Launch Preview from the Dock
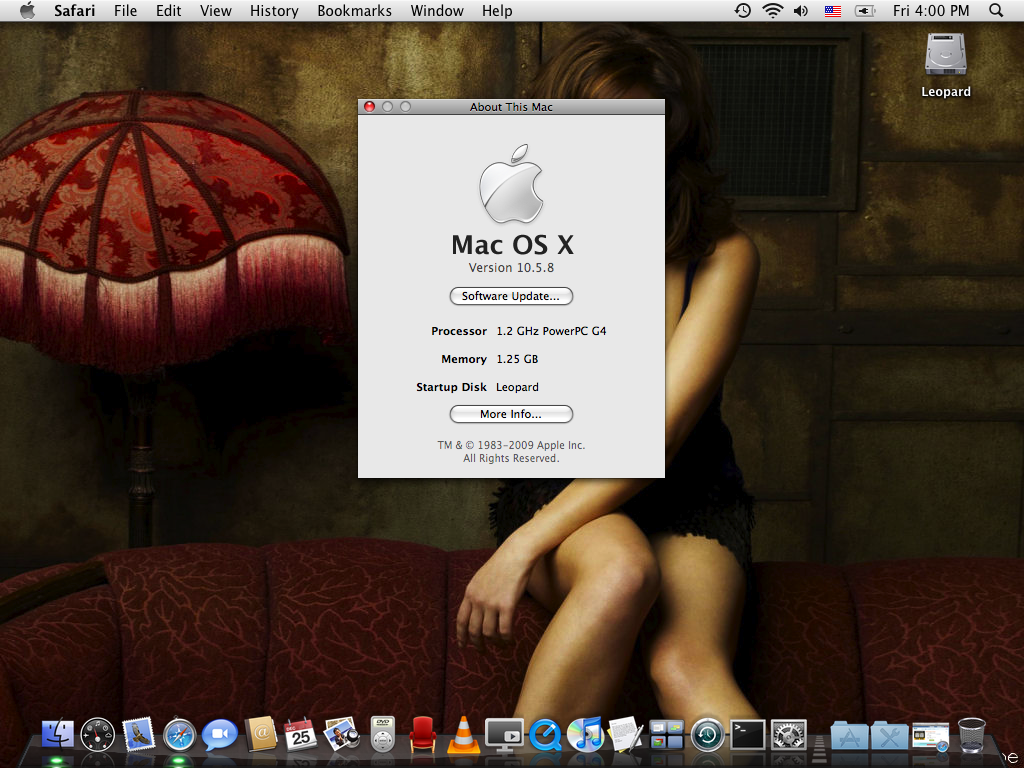Screen dimensions: 1024x768 click(342, 735)
